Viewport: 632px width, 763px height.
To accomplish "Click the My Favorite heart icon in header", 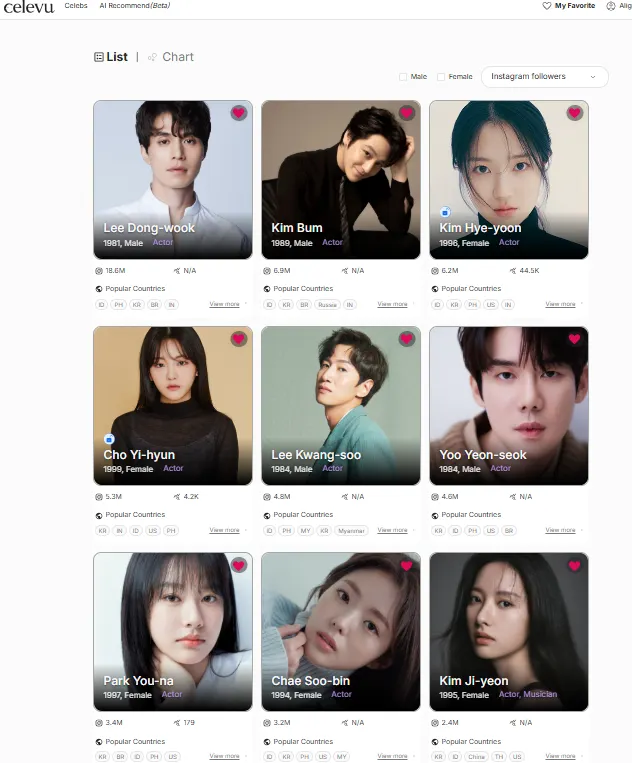I will click(547, 6).
